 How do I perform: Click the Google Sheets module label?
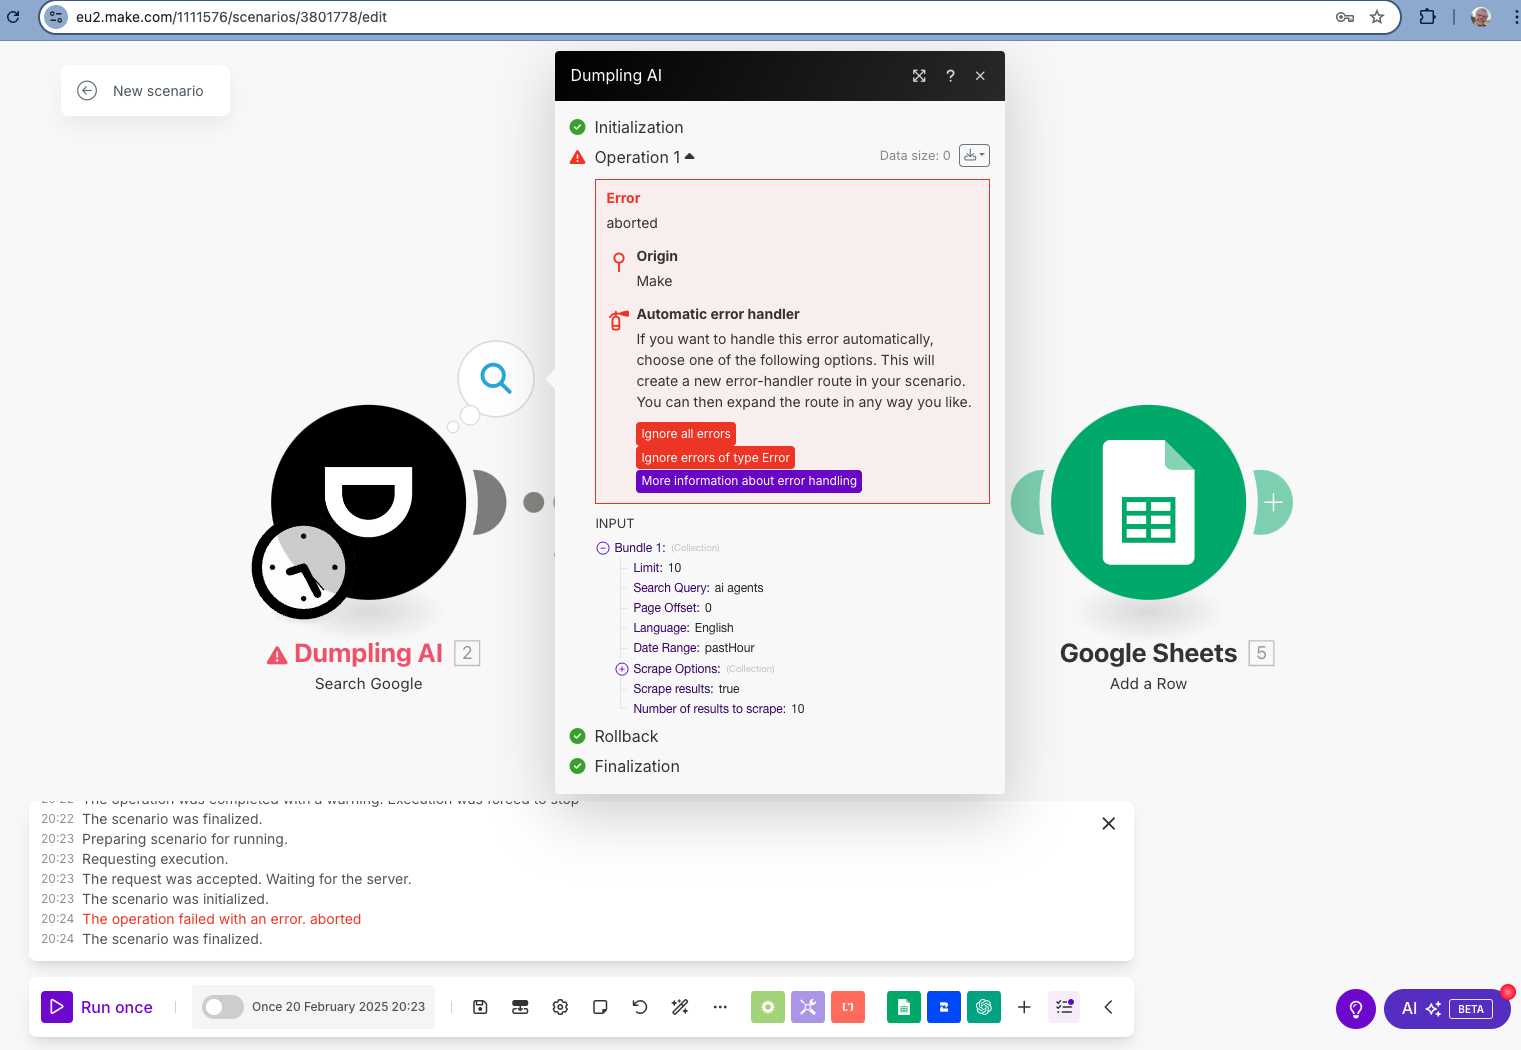pyautogui.click(x=1148, y=653)
